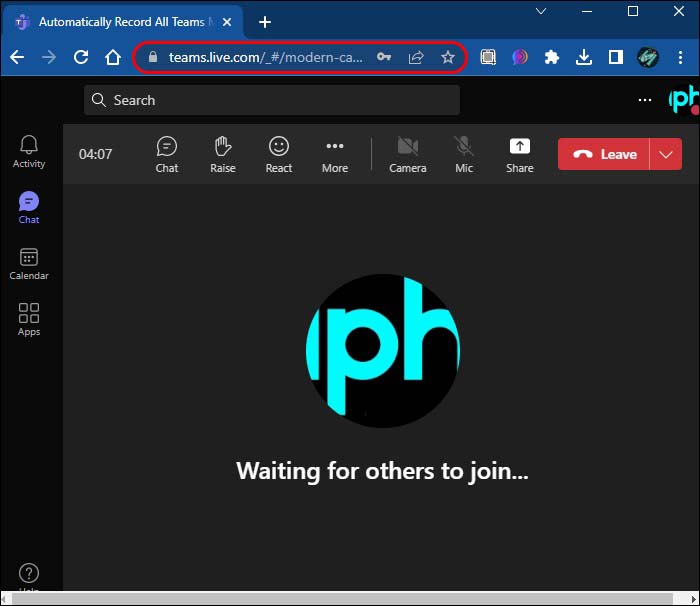Turn on the Camera
Image resolution: width=700 pixels, height=606 pixels.
408,155
